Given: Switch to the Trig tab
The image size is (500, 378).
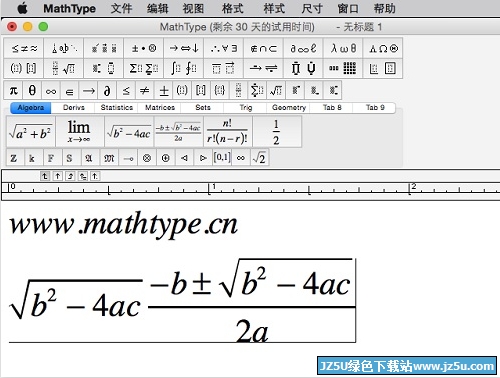Looking at the screenshot, I should click(246, 107).
